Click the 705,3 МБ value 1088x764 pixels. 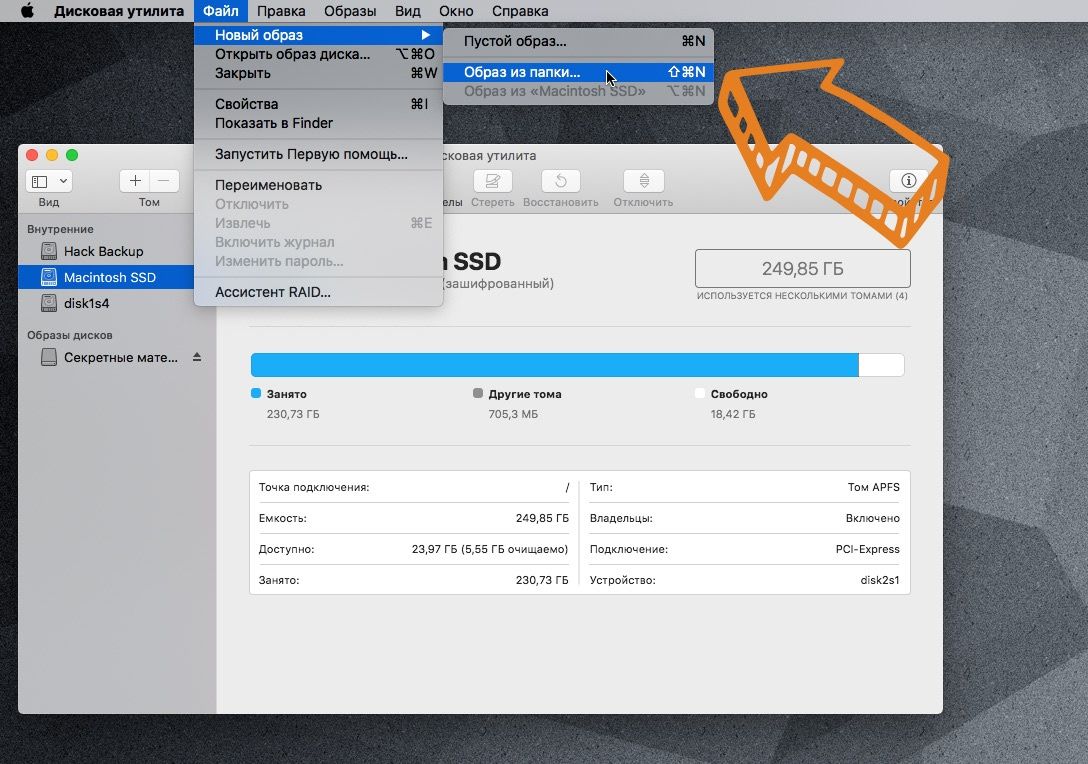tap(513, 414)
